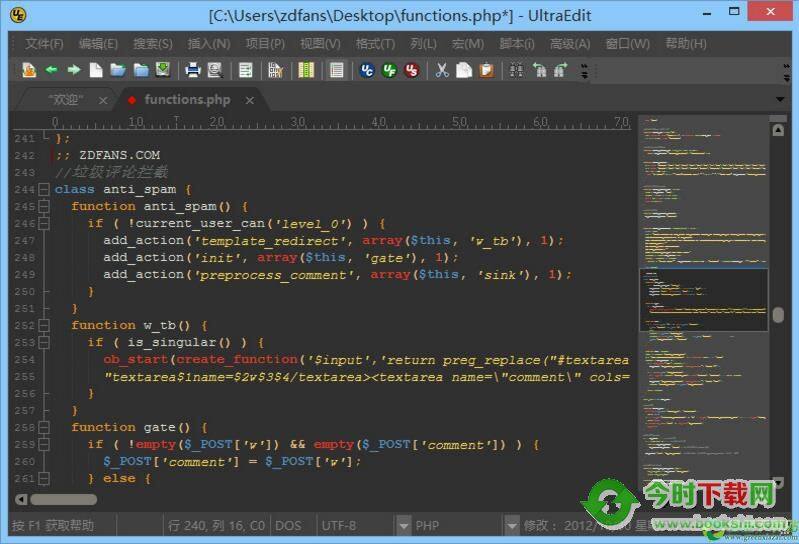Open the 搜索(S) menu
The image size is (799, 544).
coord(153,44)
